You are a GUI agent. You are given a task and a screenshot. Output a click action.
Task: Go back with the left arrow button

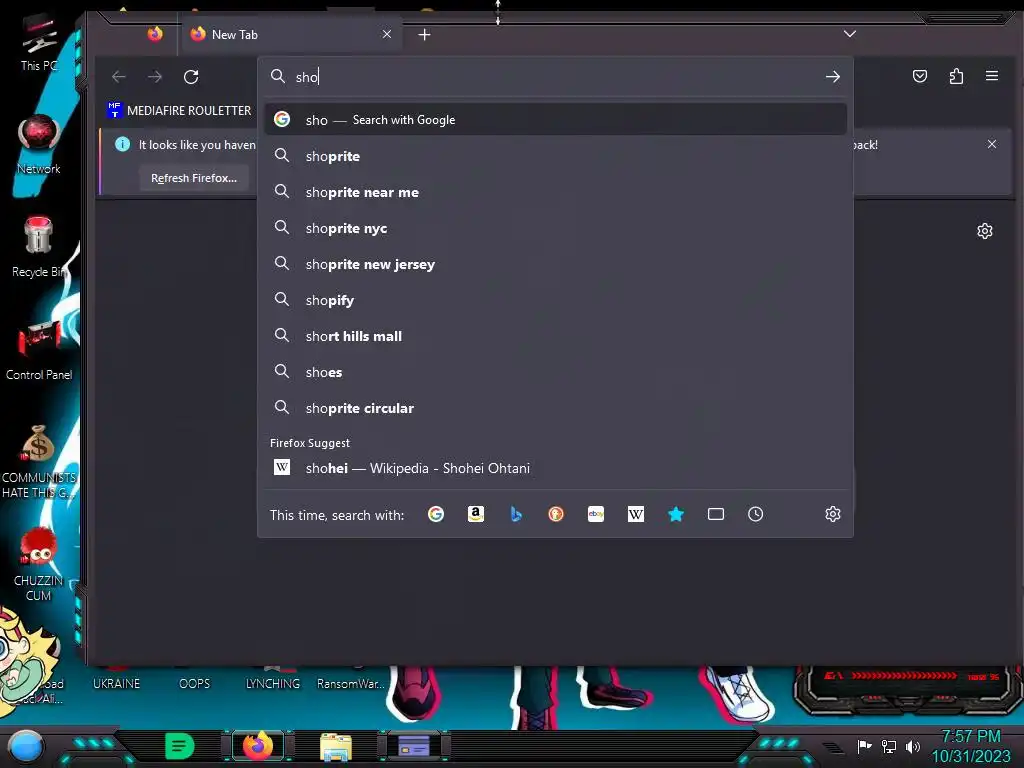coord(119,77)
